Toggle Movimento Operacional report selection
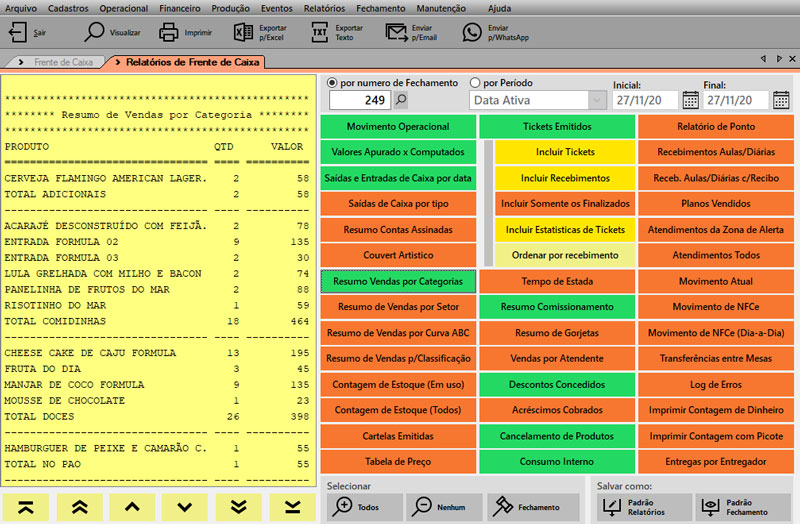800x524 pixels. pos(398,127)
